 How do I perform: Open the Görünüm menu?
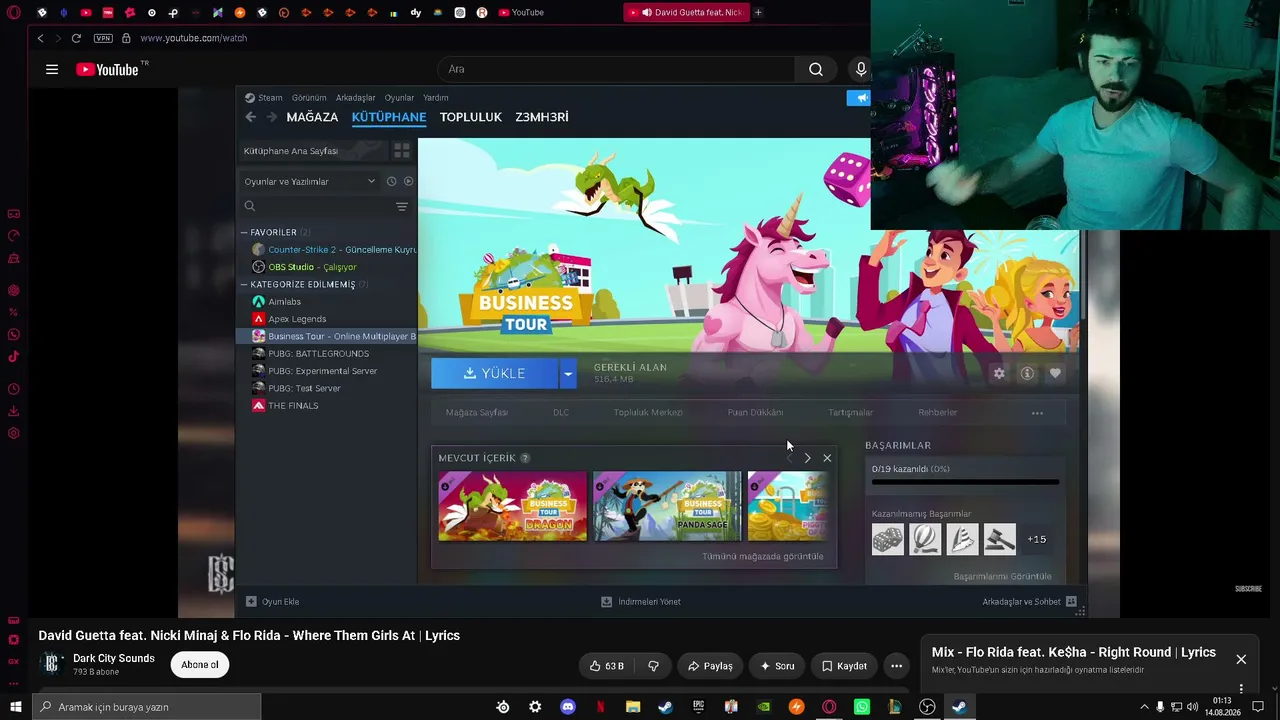tap(309, 98)
